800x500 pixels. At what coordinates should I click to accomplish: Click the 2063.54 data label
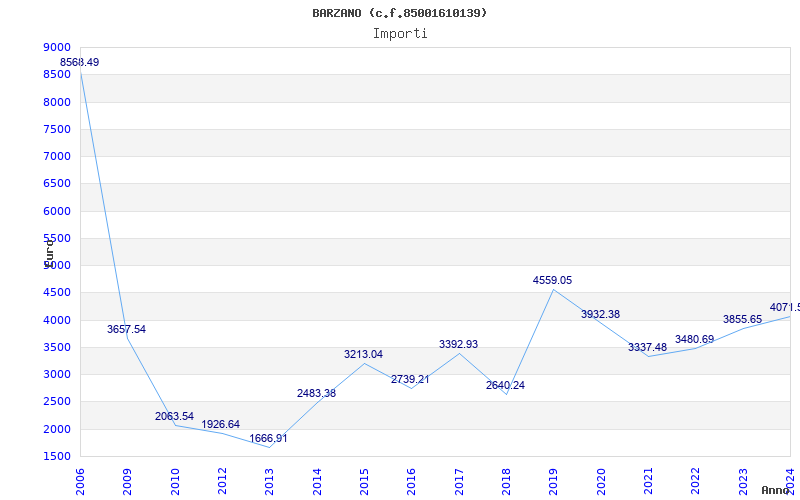[174, 416]
